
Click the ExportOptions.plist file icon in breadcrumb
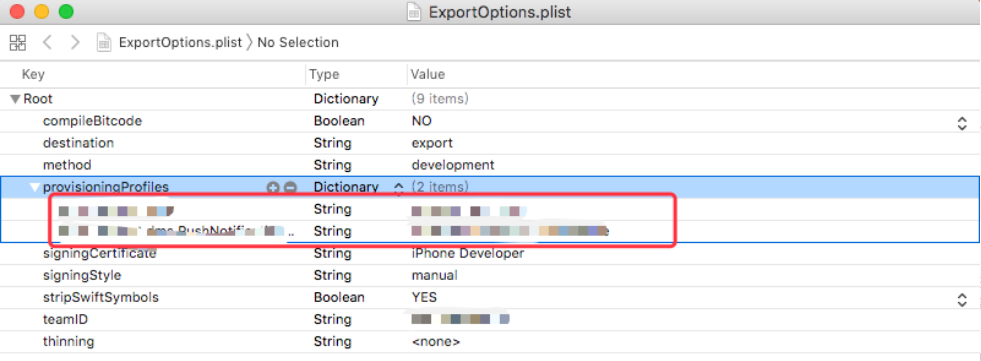click(x=104, y=43)
